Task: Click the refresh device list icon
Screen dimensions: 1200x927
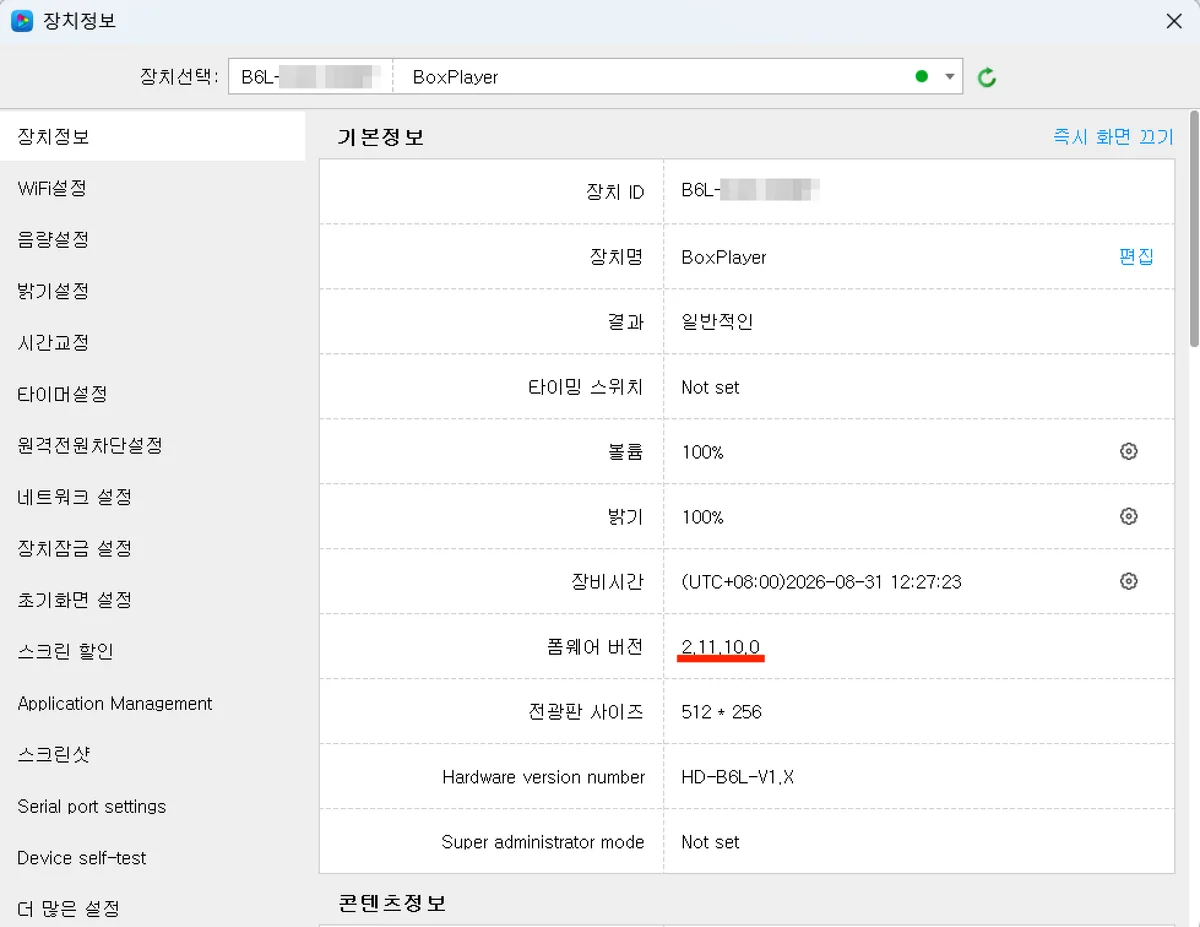Action: pos(987,77)
